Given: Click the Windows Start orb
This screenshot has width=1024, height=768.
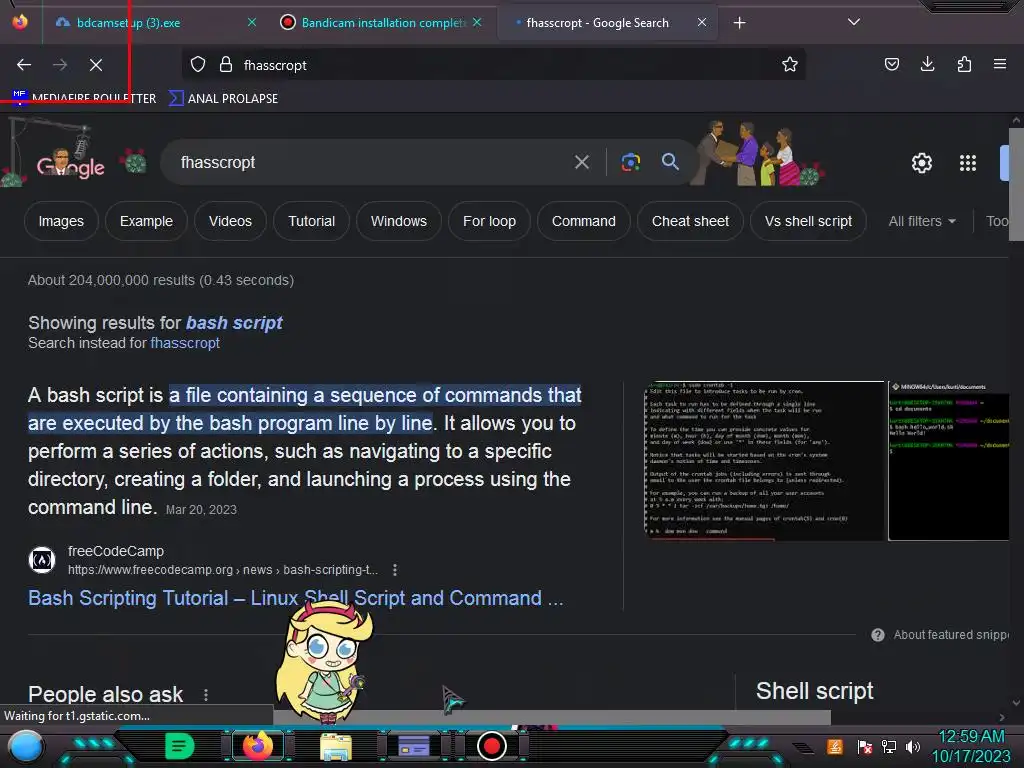Looking at the screenshot, I should pyautogui.click(x=25, y=746).
